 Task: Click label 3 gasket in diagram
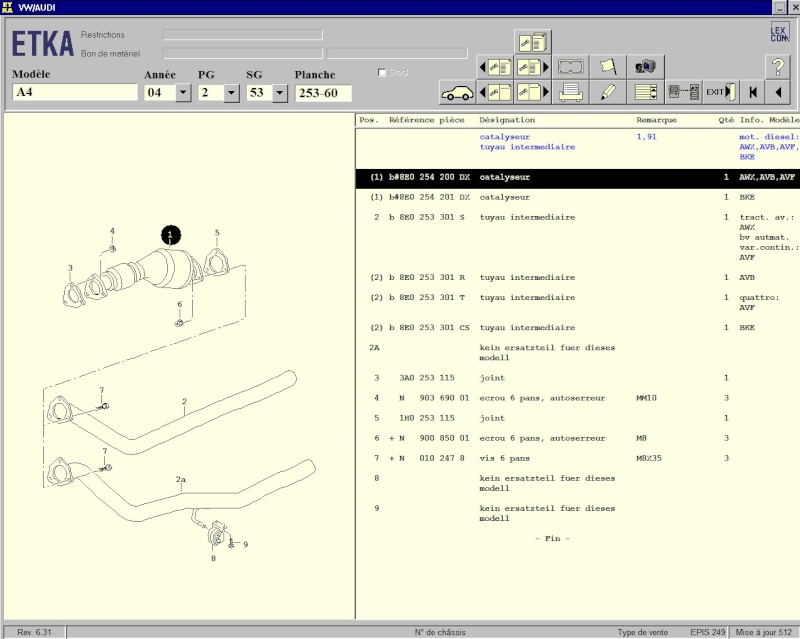tap(70, 268)
